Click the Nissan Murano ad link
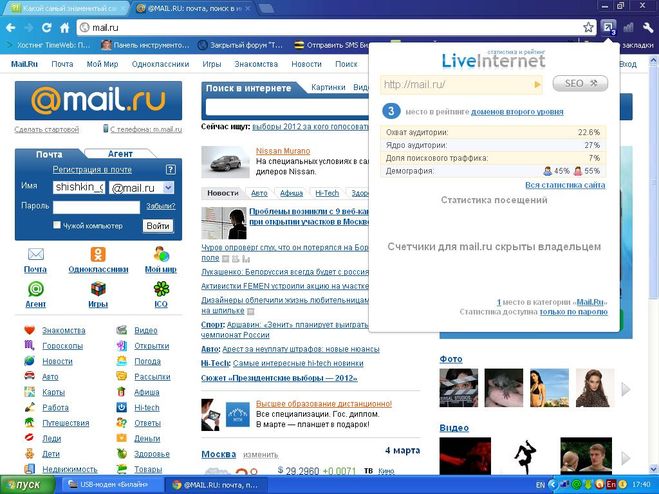The height and width of the screenshot is (494, 659). click(x=283, y=151)
